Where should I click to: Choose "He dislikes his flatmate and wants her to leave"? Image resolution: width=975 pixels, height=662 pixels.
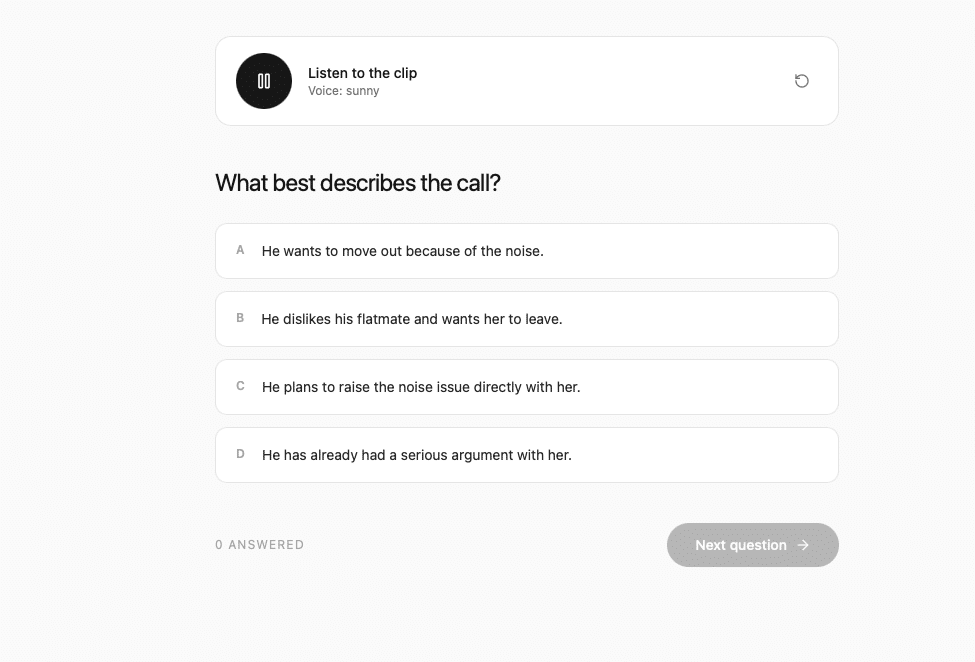point(527,319)
